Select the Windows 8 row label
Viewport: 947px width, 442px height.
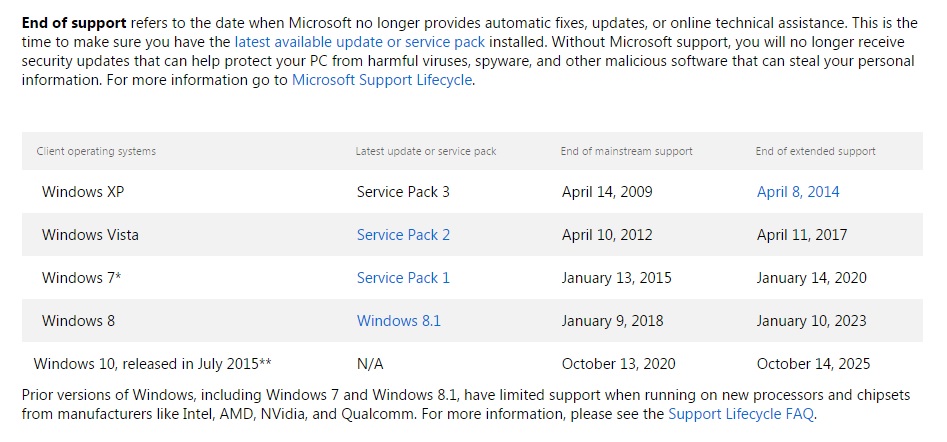coord(78,321)
